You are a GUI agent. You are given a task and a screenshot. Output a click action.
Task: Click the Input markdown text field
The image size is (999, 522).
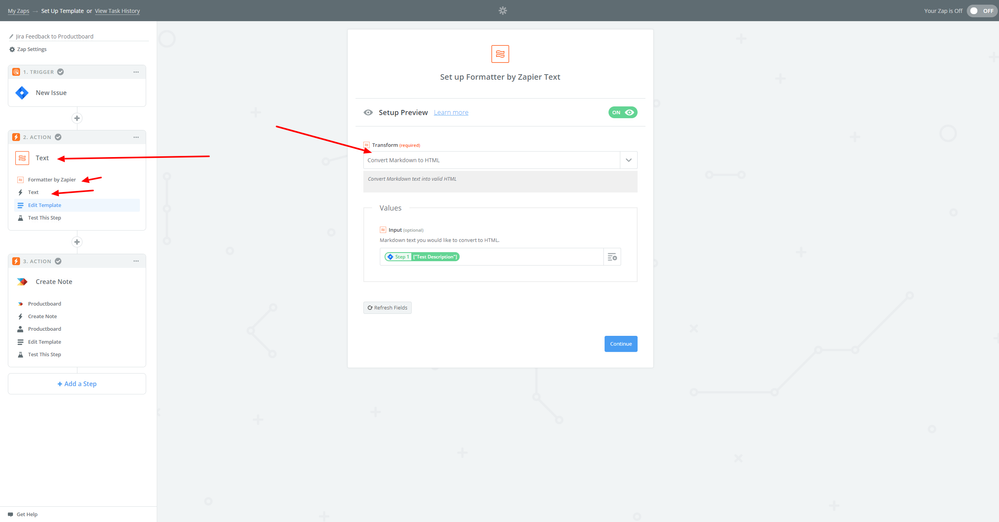click(492, 257)
